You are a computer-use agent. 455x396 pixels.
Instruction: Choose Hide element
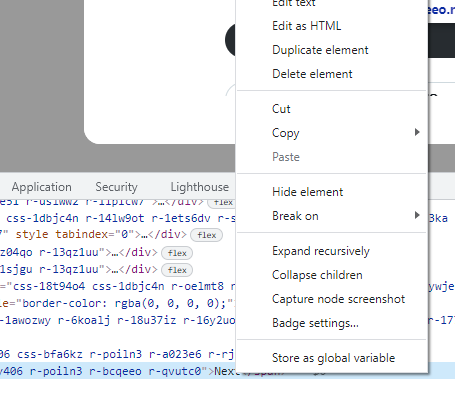point(332,192)
